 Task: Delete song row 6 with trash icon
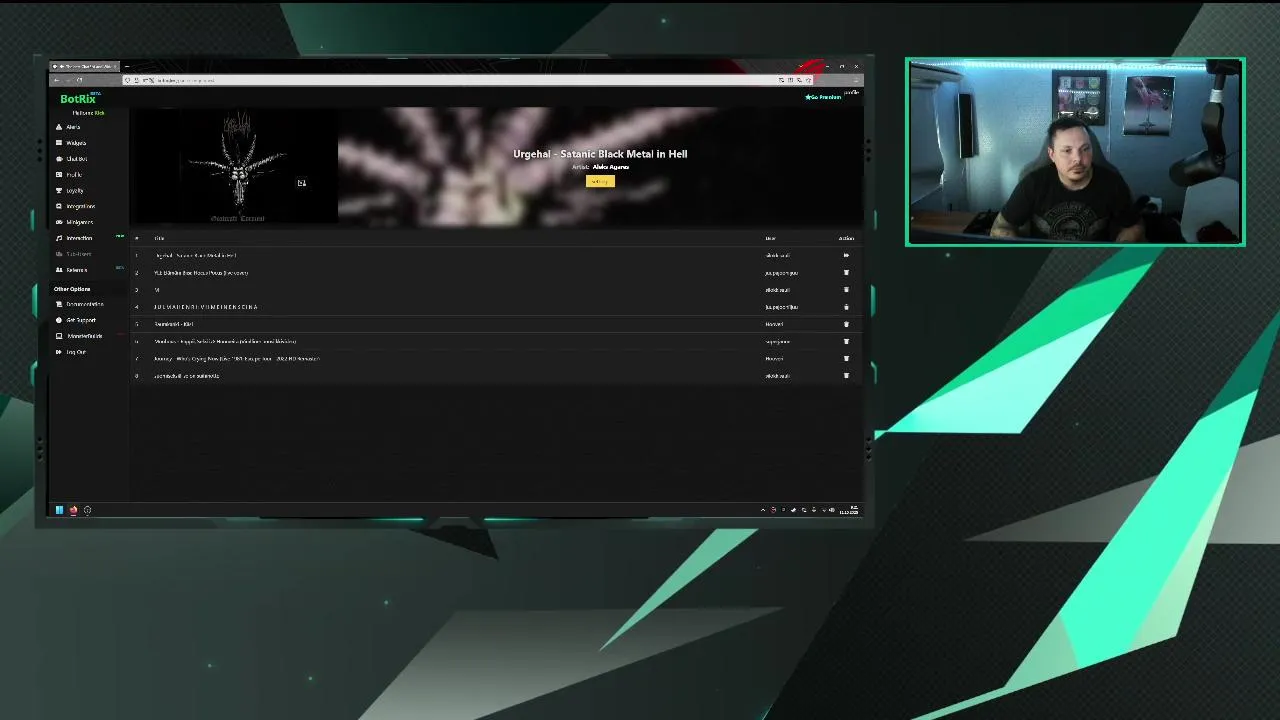(x=846, y=341)
